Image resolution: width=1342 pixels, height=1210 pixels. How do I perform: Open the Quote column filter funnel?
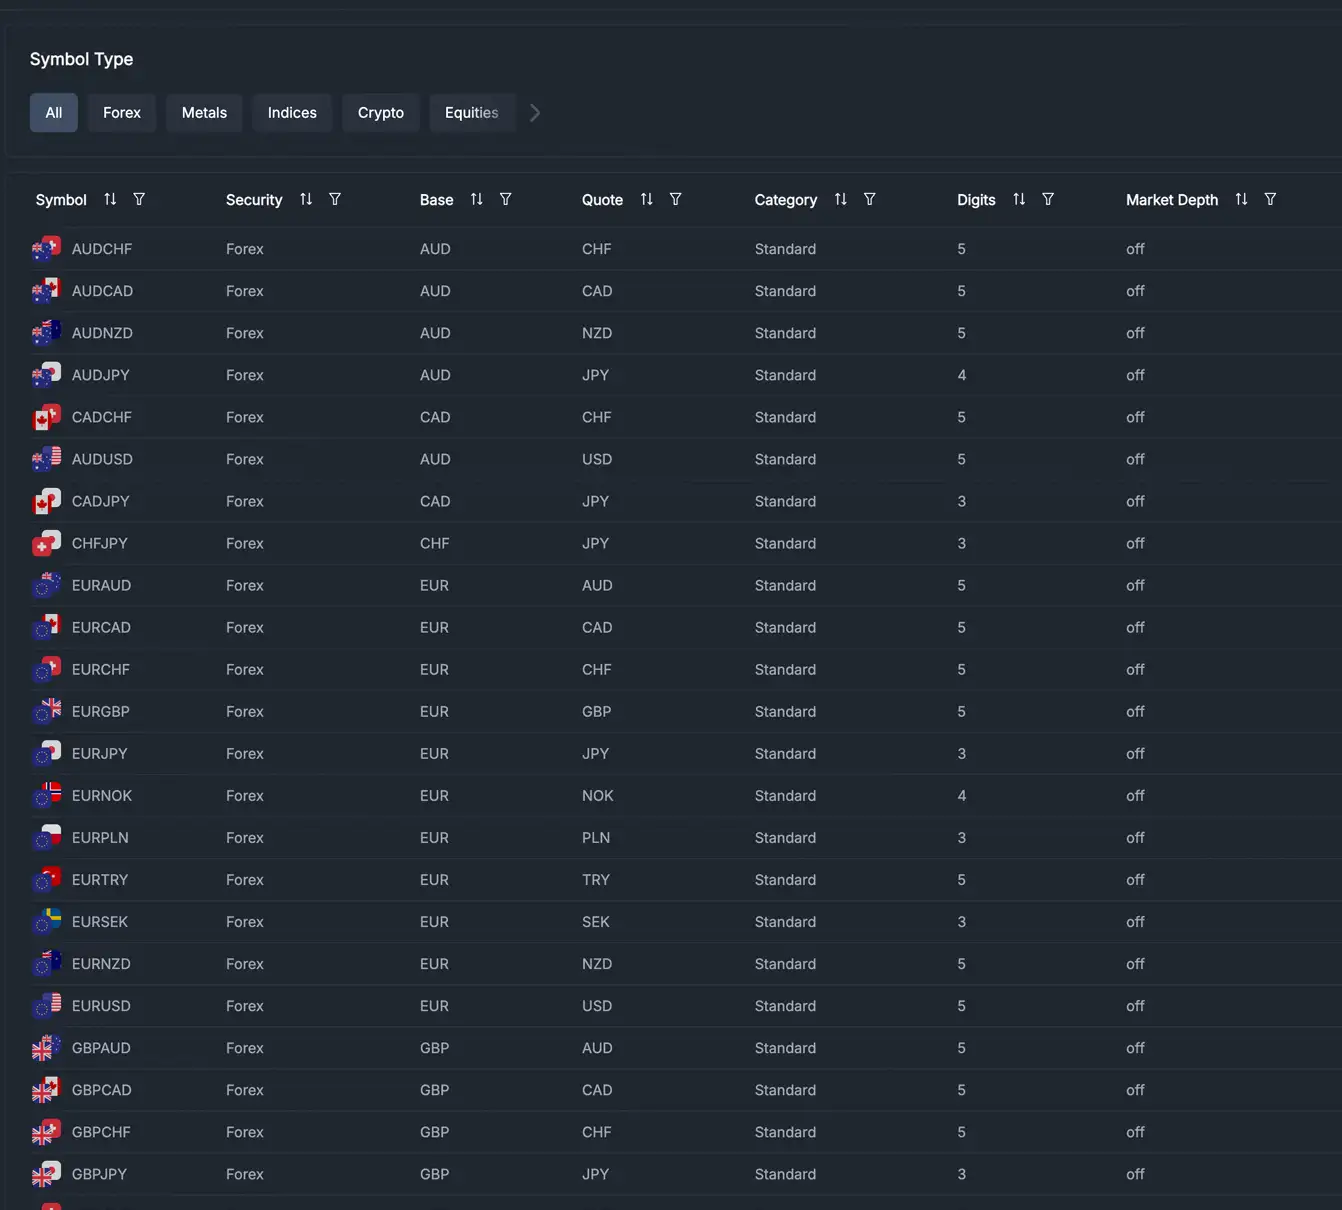coord(676,199)
